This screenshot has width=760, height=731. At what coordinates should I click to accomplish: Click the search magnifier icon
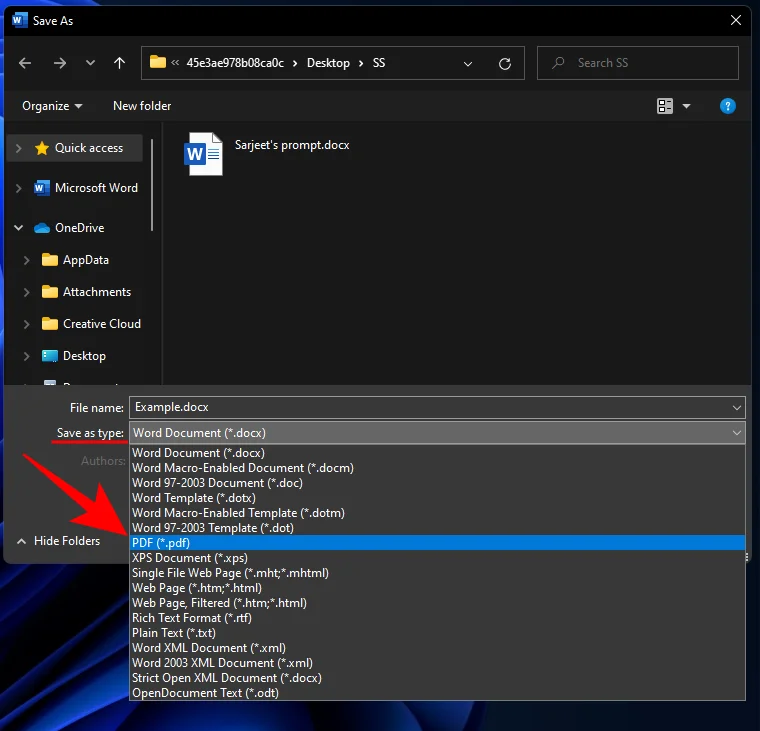click(558, 63)
